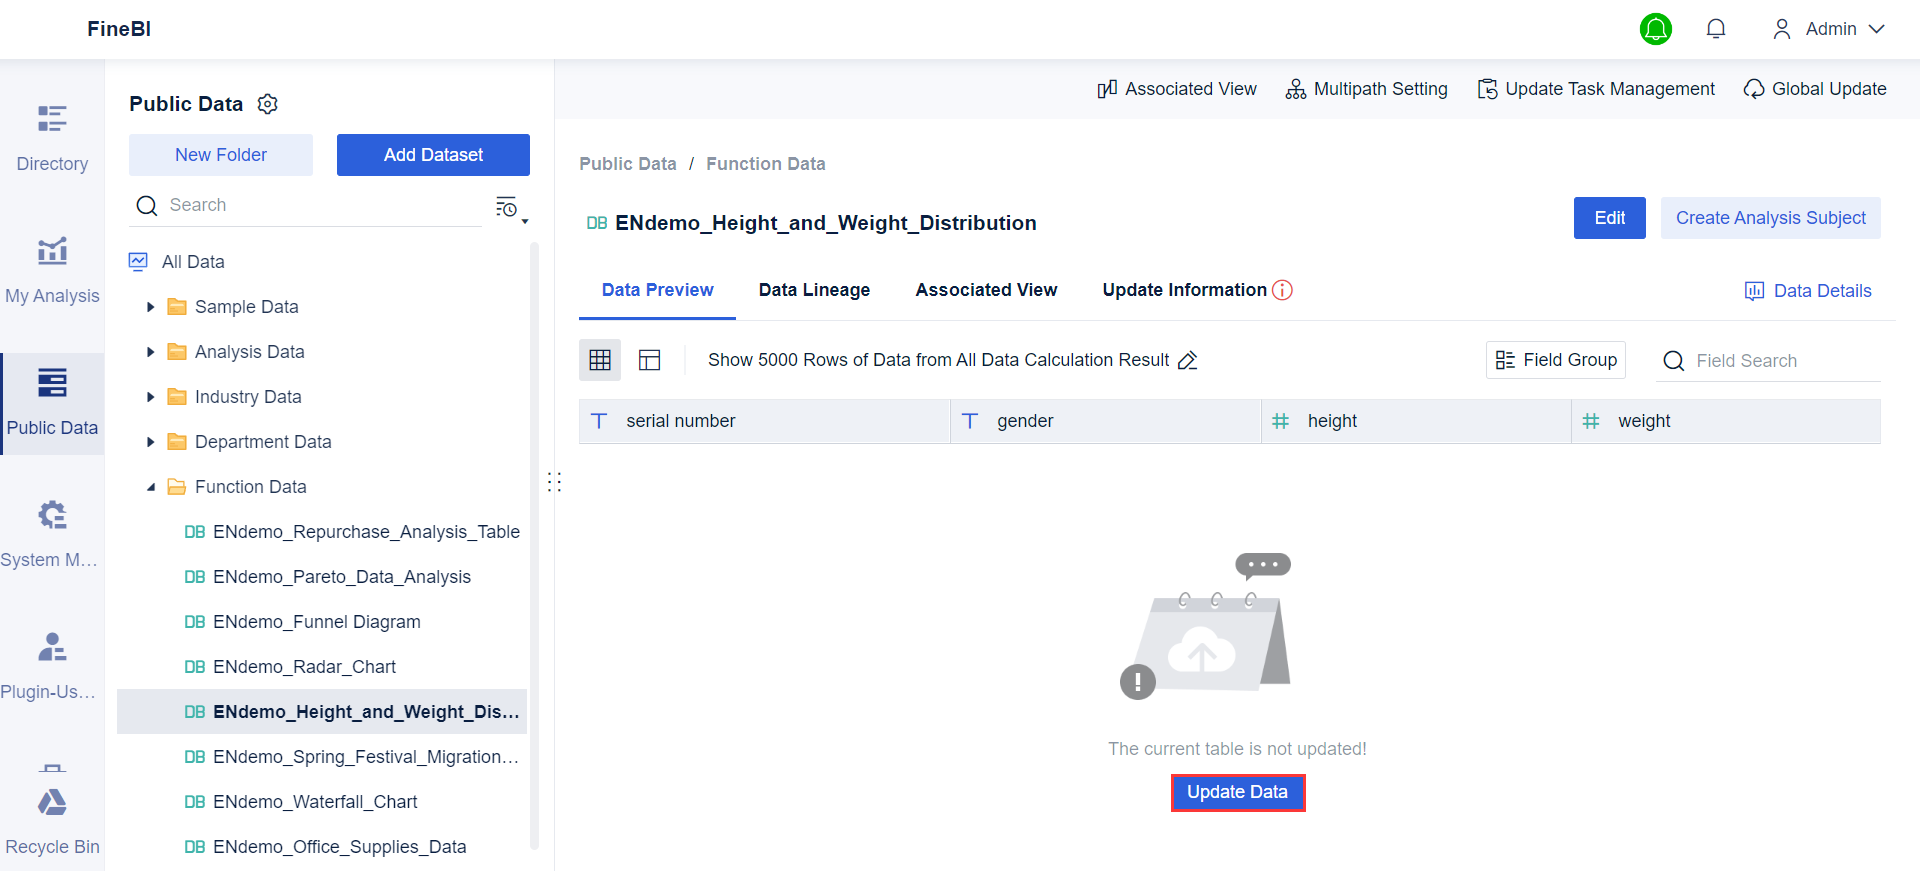
Task: Open the Field Group toggle button
Action: tap(1555, 360)
